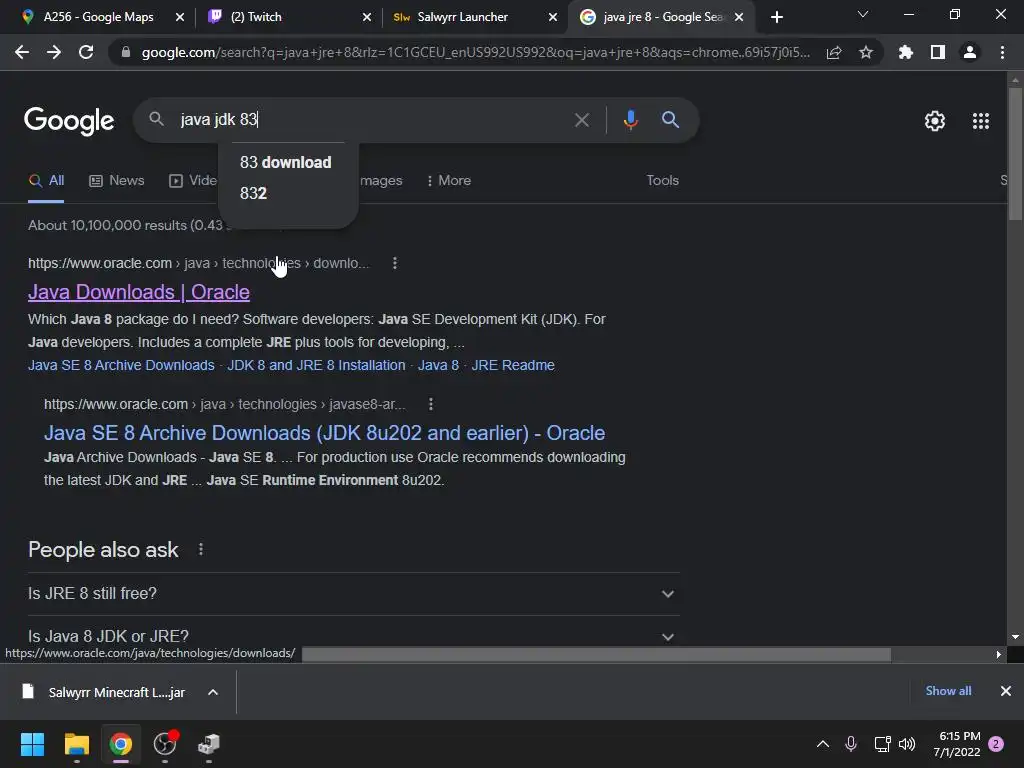
Task: Open the JRE Readme sitelink
Action: click(513, 366)
